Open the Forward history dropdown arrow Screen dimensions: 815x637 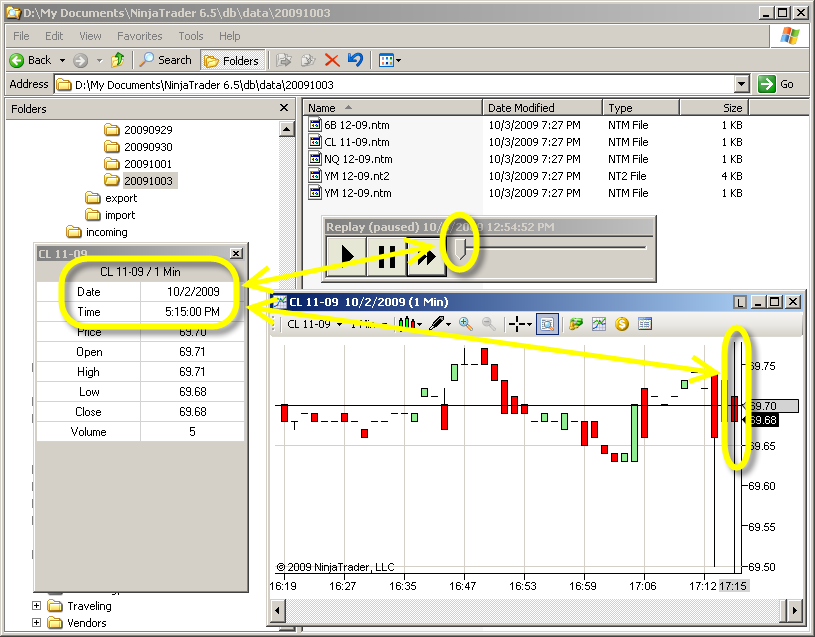[x=99, y=61]
